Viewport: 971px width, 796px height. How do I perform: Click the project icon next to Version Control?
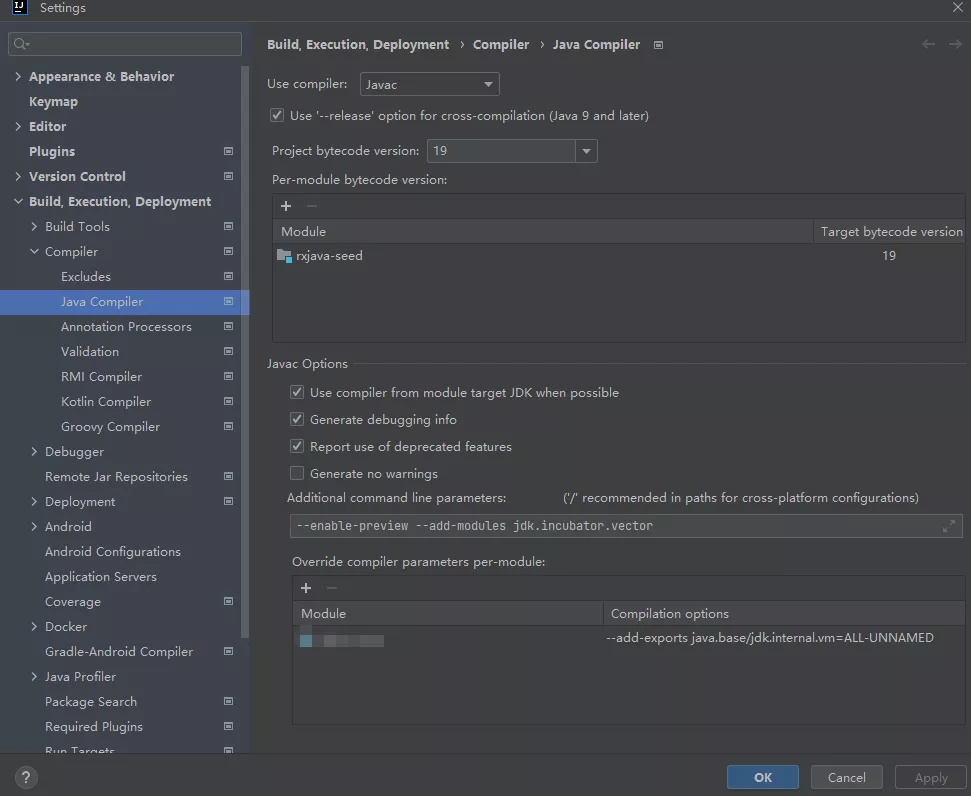pos(229,177)
